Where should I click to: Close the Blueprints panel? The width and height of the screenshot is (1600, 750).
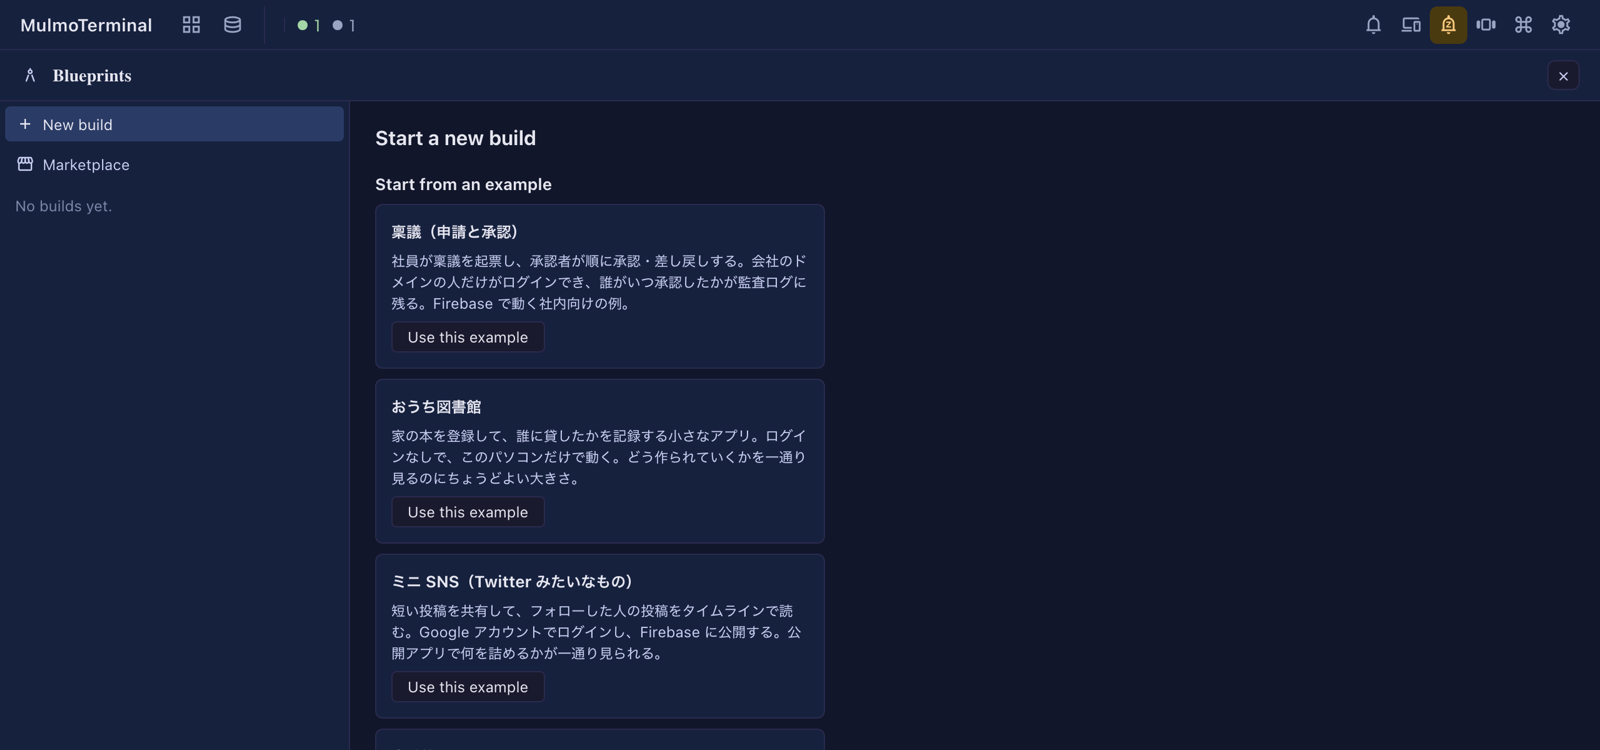1563,76
